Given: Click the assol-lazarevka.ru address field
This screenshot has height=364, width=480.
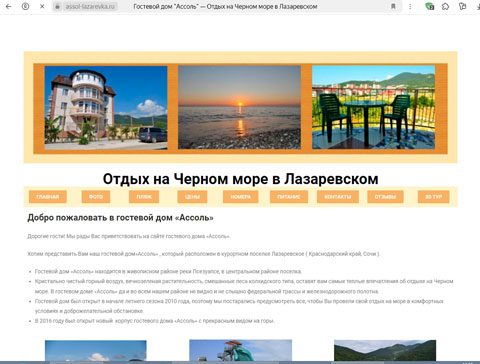Looking at the screenshot, I should pos(90,6).
